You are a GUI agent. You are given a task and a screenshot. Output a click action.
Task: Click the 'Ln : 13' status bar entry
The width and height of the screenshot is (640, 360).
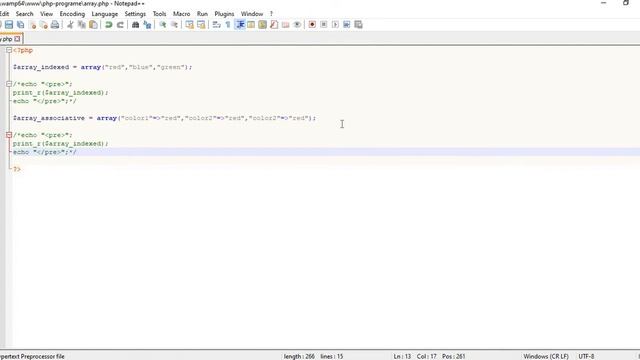pos(402,356)
